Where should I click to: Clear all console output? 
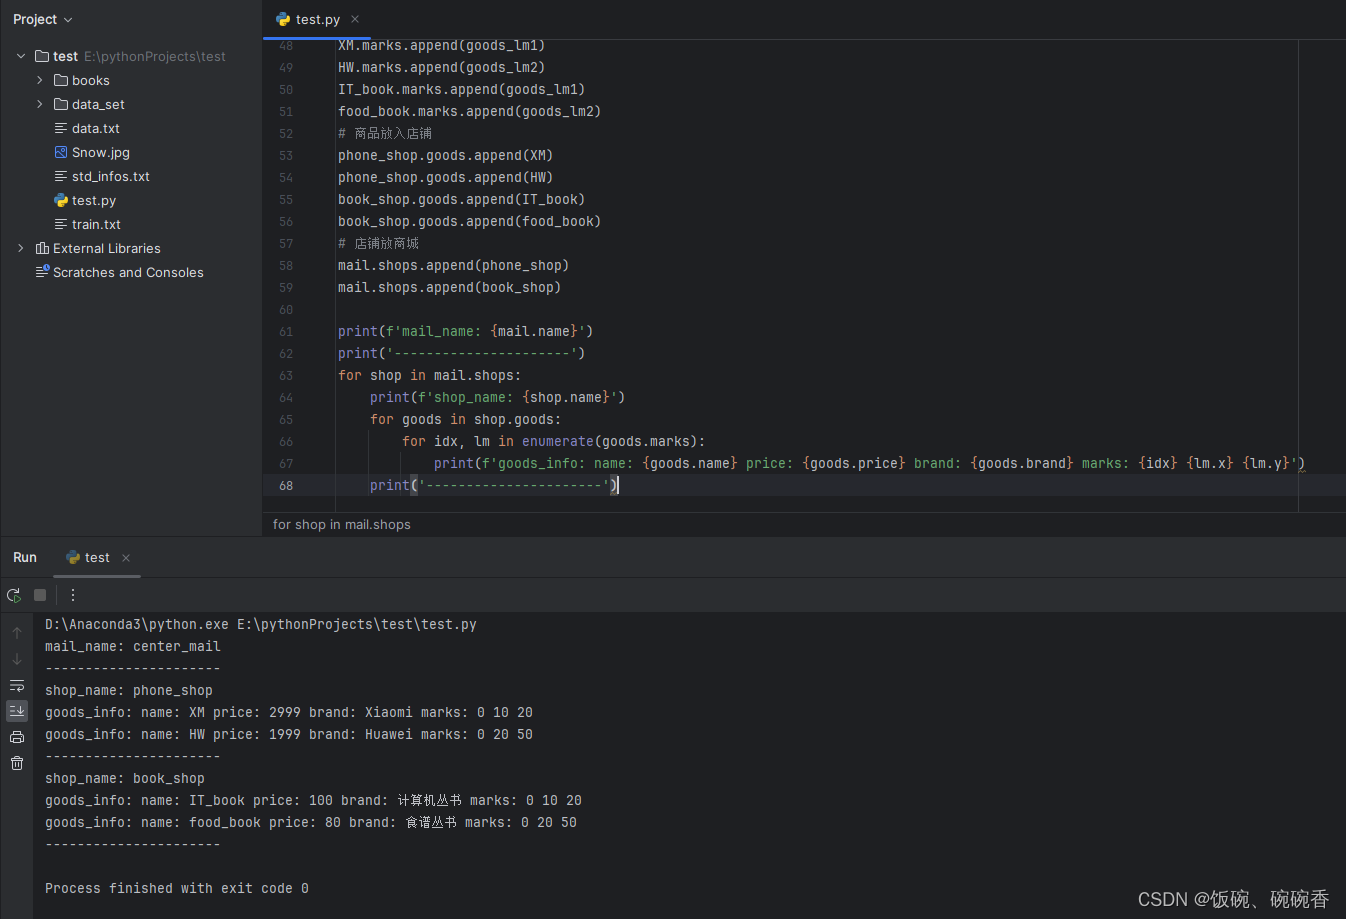coord(17,763)
